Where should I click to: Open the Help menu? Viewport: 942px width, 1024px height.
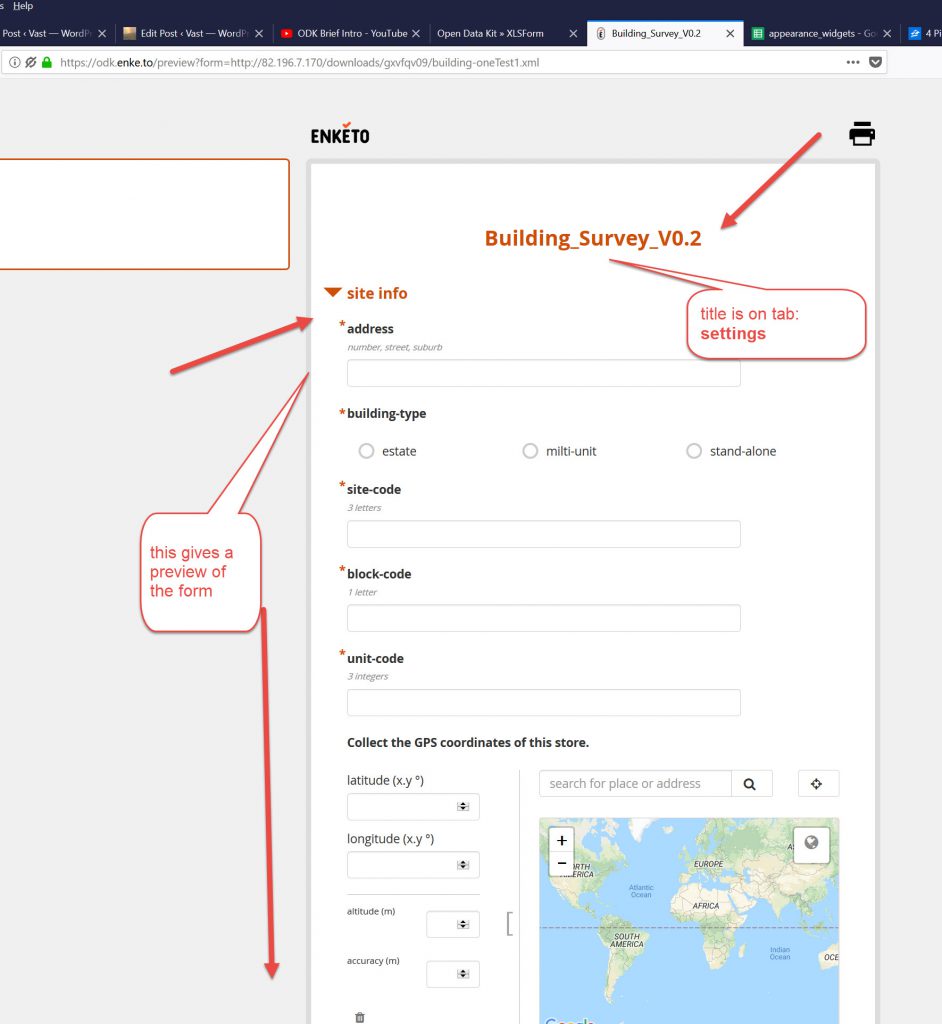(x=23, y=6)
